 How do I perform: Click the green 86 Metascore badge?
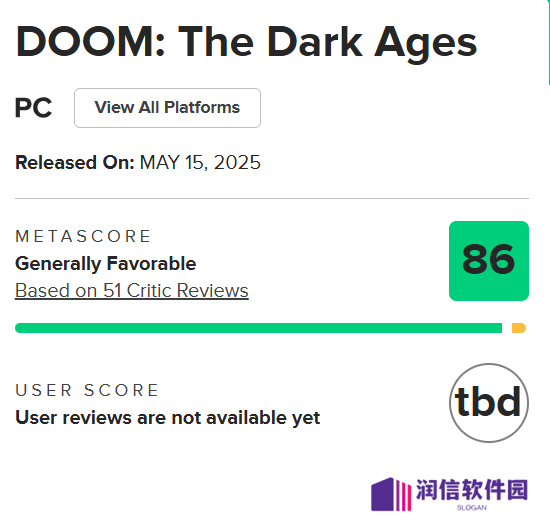pyautogui.click(x=489, y=261)
